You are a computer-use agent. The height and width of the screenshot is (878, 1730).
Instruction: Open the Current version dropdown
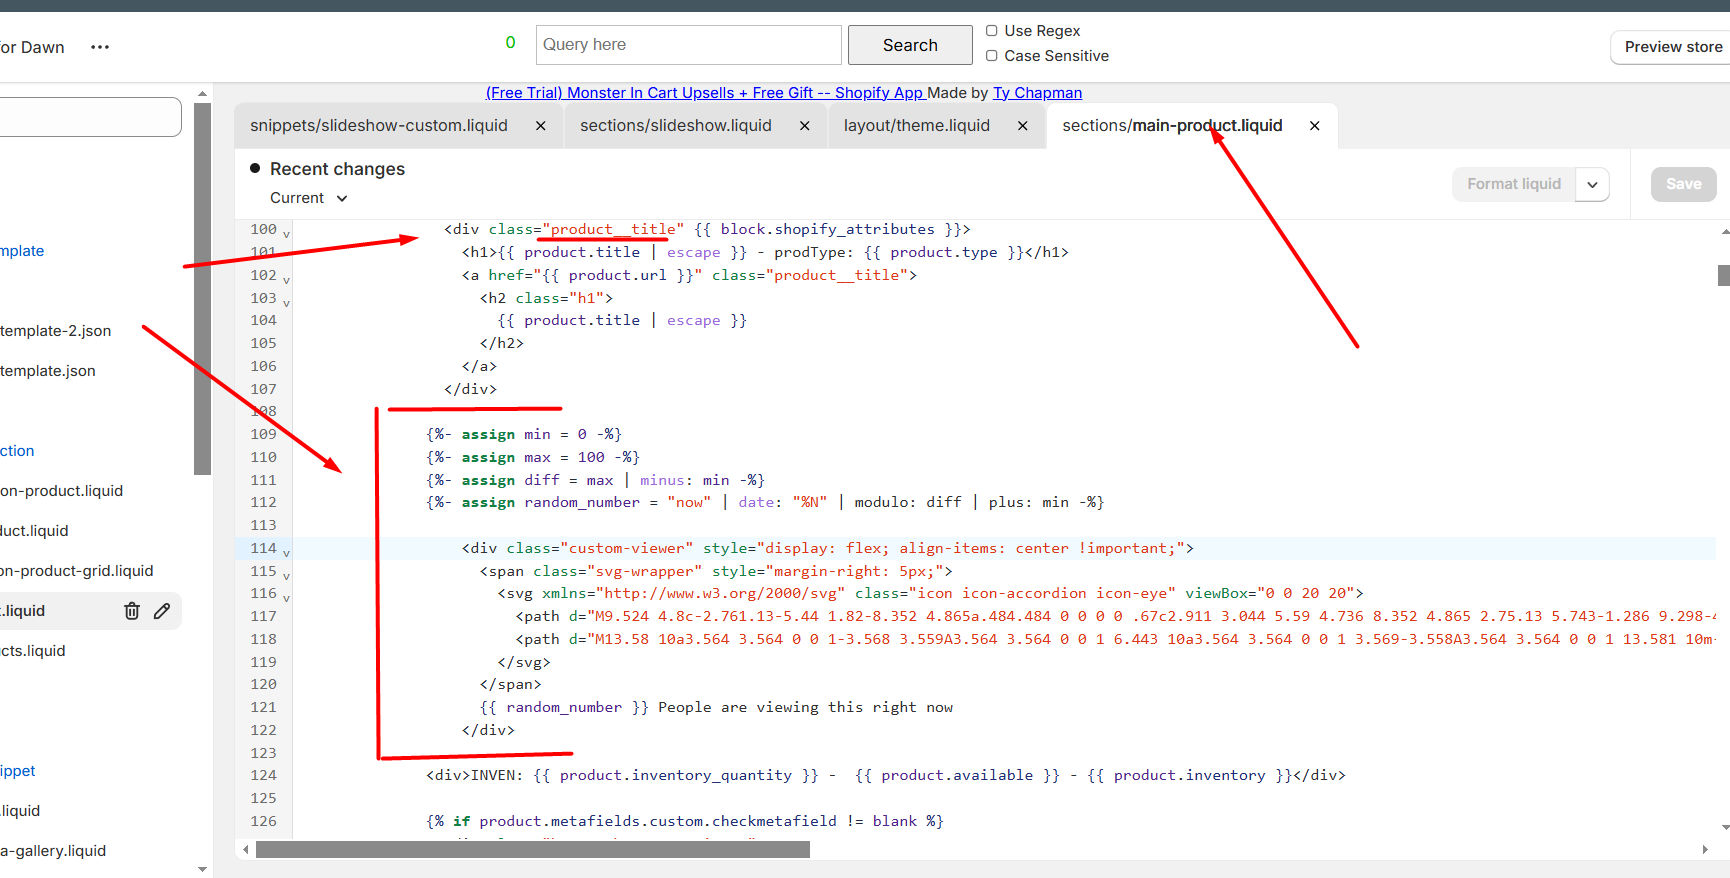coord(309,198)
